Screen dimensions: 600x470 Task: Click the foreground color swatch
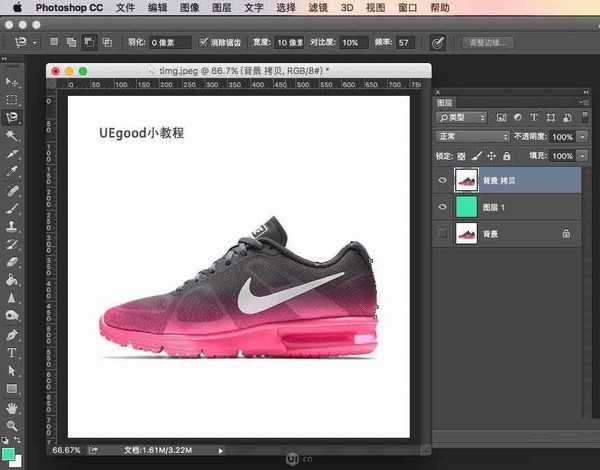coord(8,453)
